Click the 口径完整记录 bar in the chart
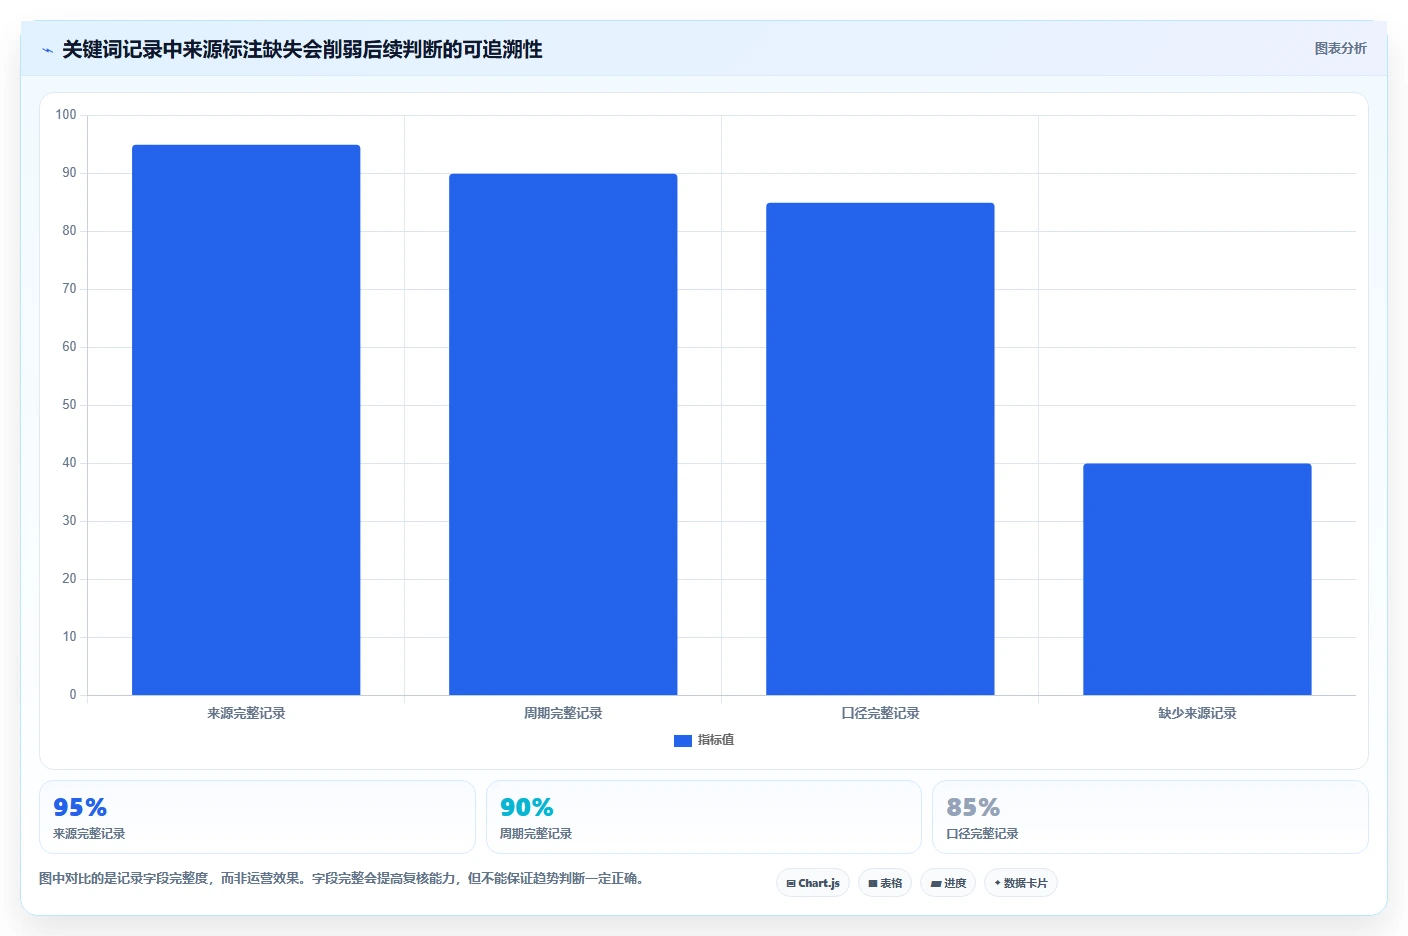The width and height of the screenshot is (1408, 936). coord(880,449)
